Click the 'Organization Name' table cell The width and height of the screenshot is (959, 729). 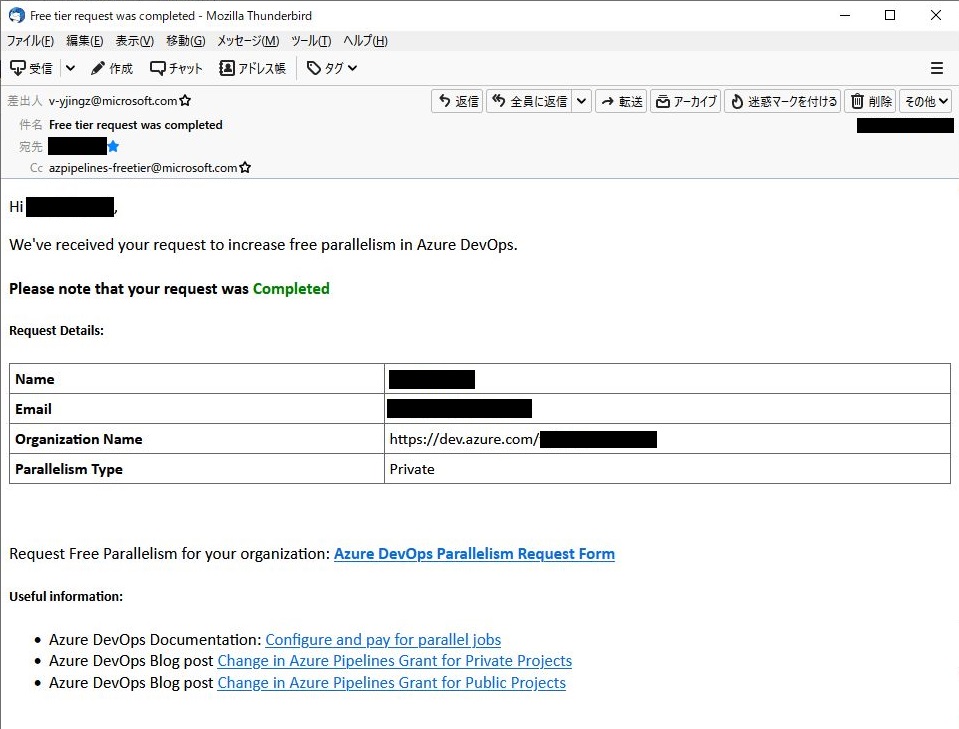tap(197, 439)
